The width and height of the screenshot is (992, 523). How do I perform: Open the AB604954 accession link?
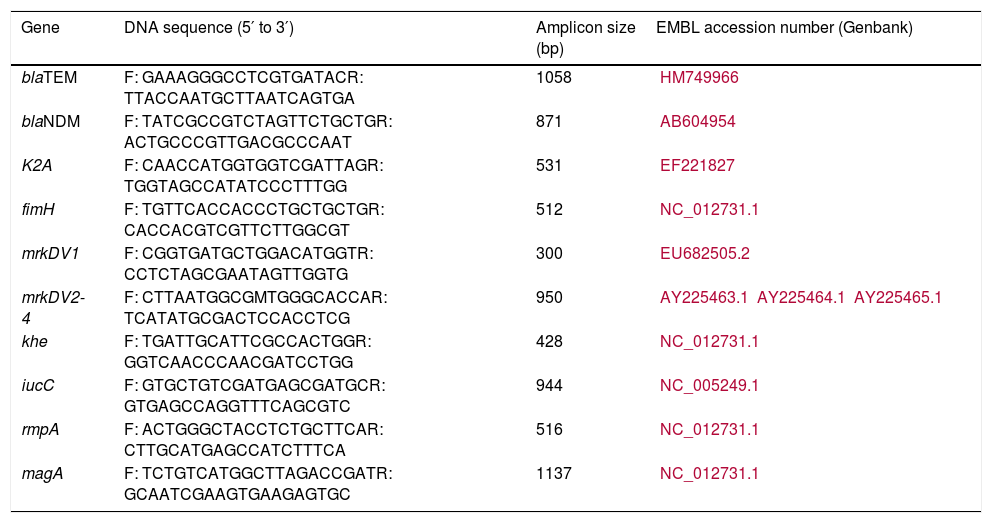pyautogui.click(x=697, y=121)
